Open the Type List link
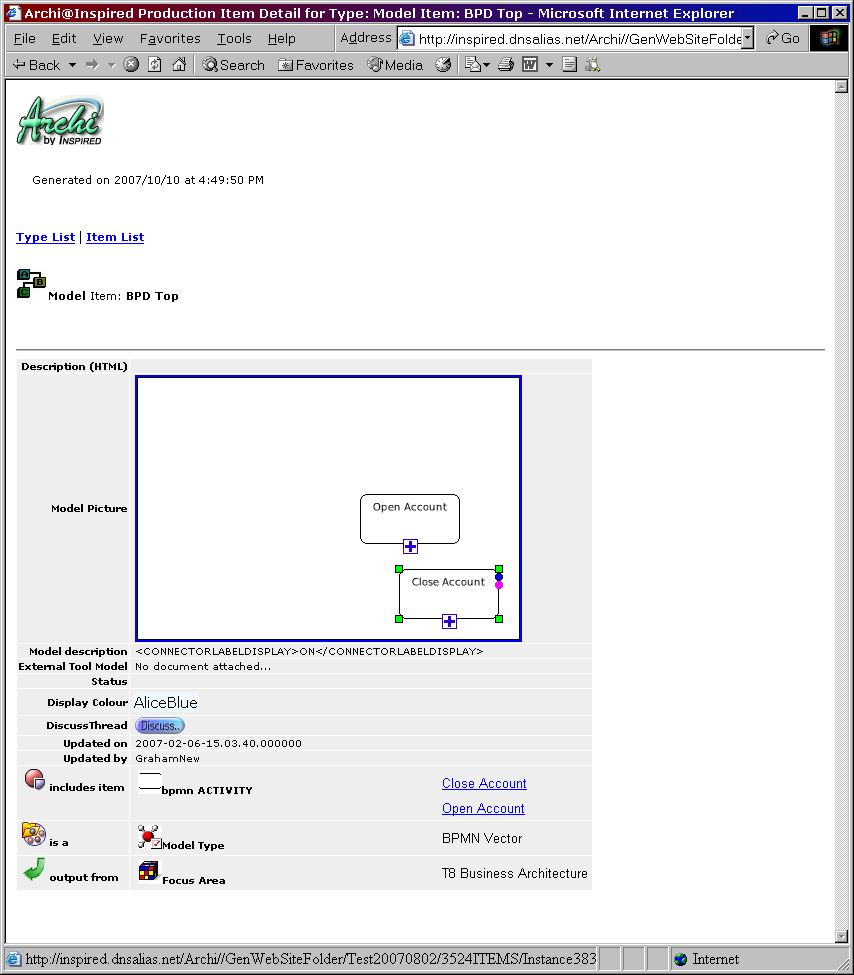 tap(45, 237)
